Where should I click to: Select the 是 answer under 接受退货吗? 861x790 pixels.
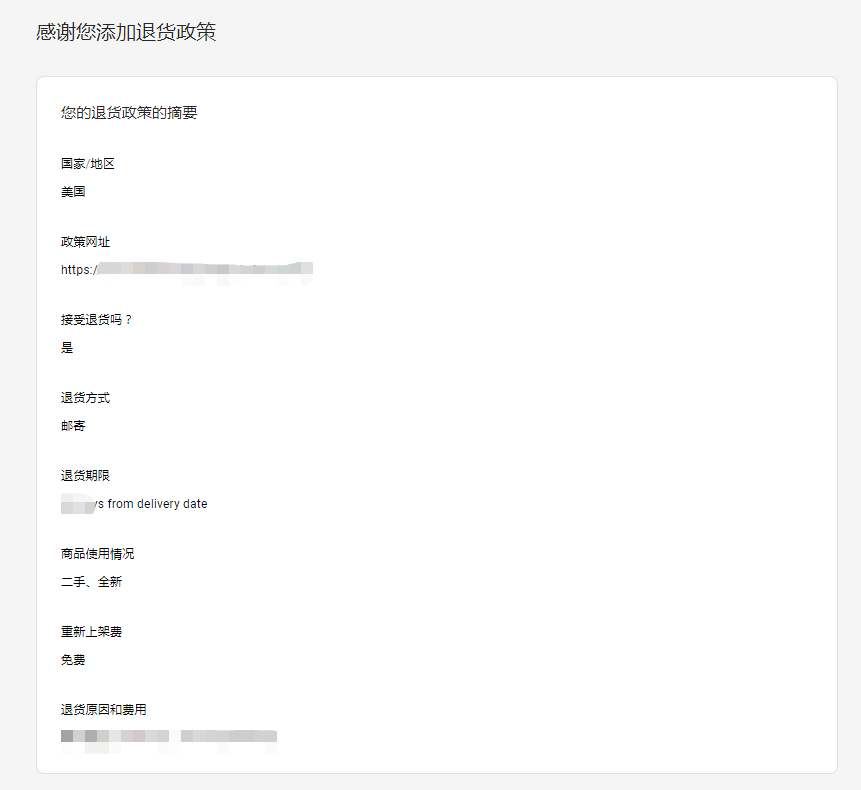[x=66, y=347]
